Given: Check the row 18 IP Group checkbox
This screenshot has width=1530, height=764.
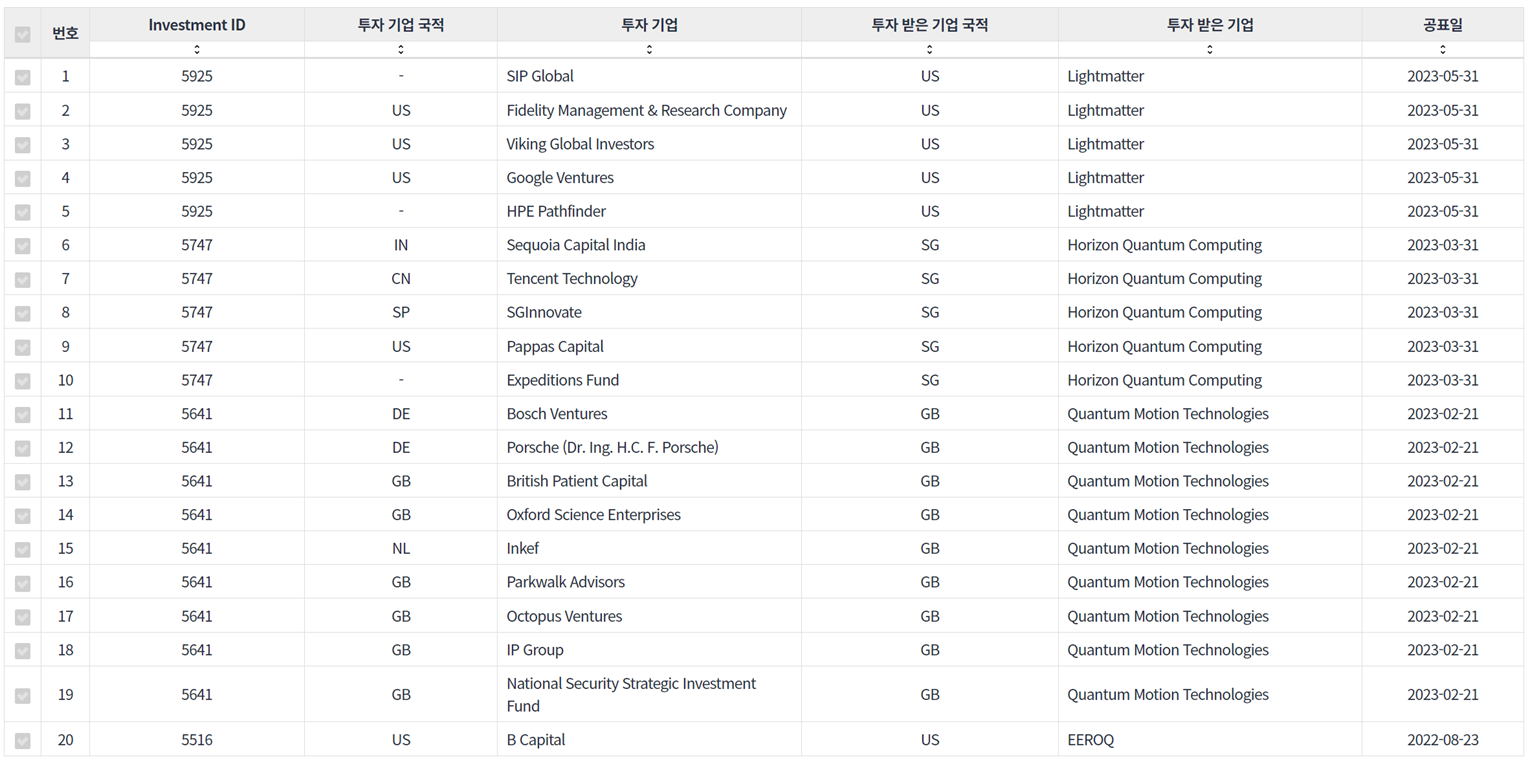Looking at the screenshot, I should 23,651.
